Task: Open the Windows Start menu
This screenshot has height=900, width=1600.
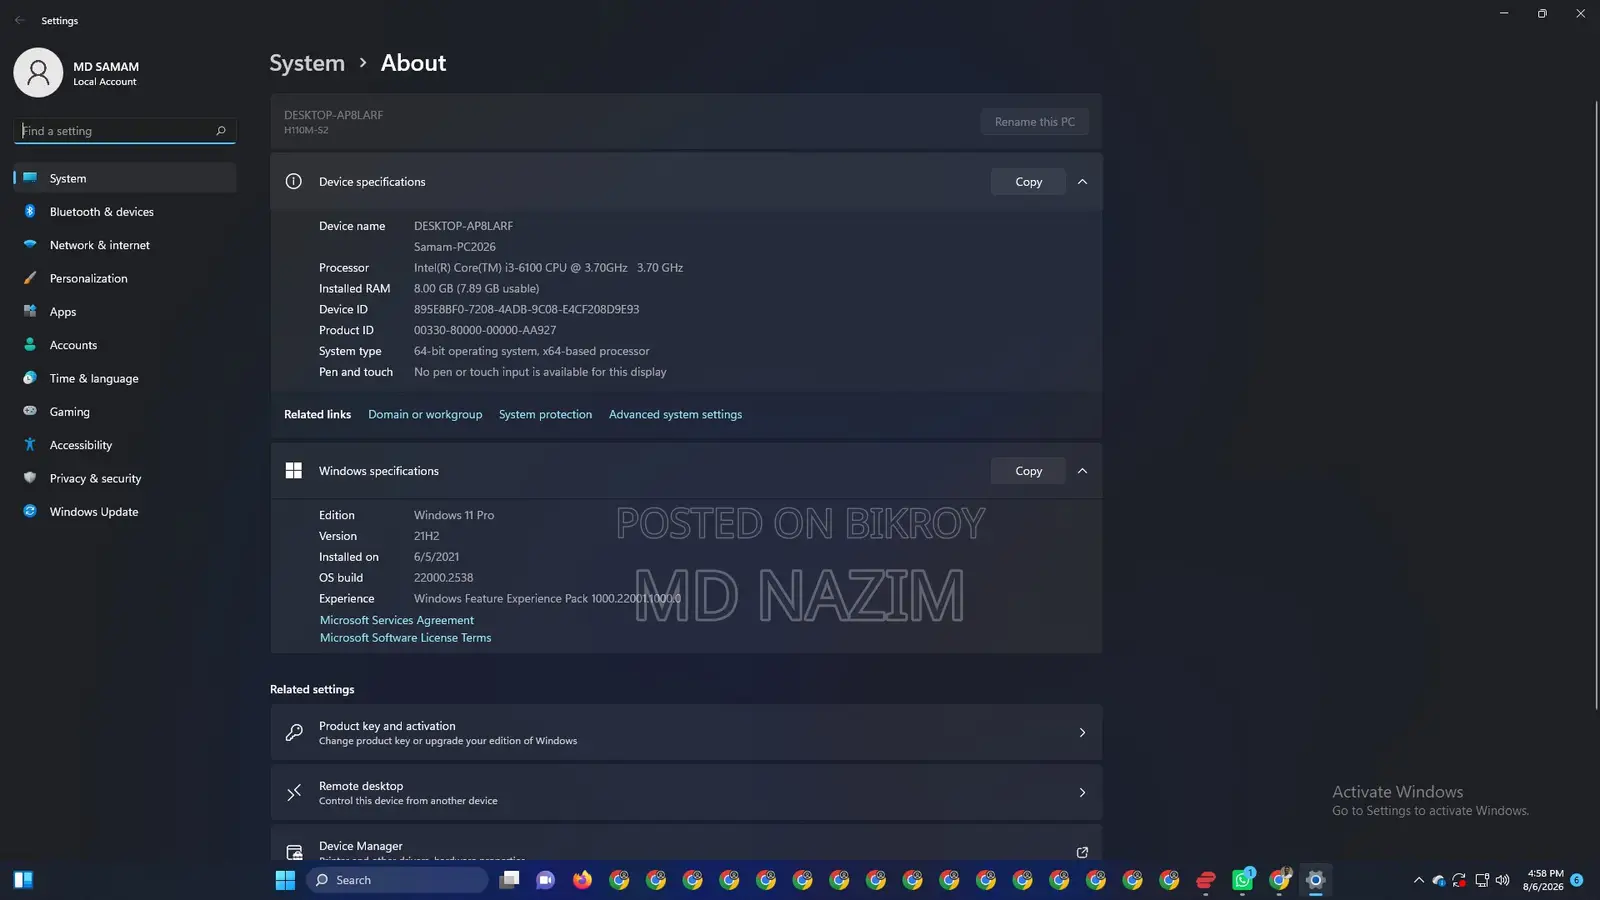Action: pos(285,880)
